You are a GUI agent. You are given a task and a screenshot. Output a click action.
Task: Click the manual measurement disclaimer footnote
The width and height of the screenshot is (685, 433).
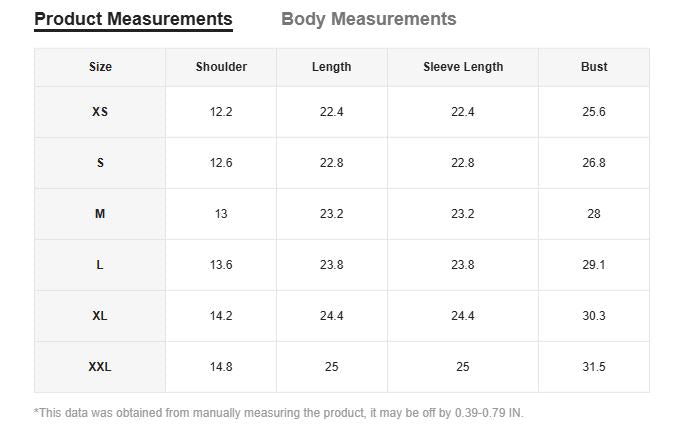pyautogui.click(x=278, y=413)
